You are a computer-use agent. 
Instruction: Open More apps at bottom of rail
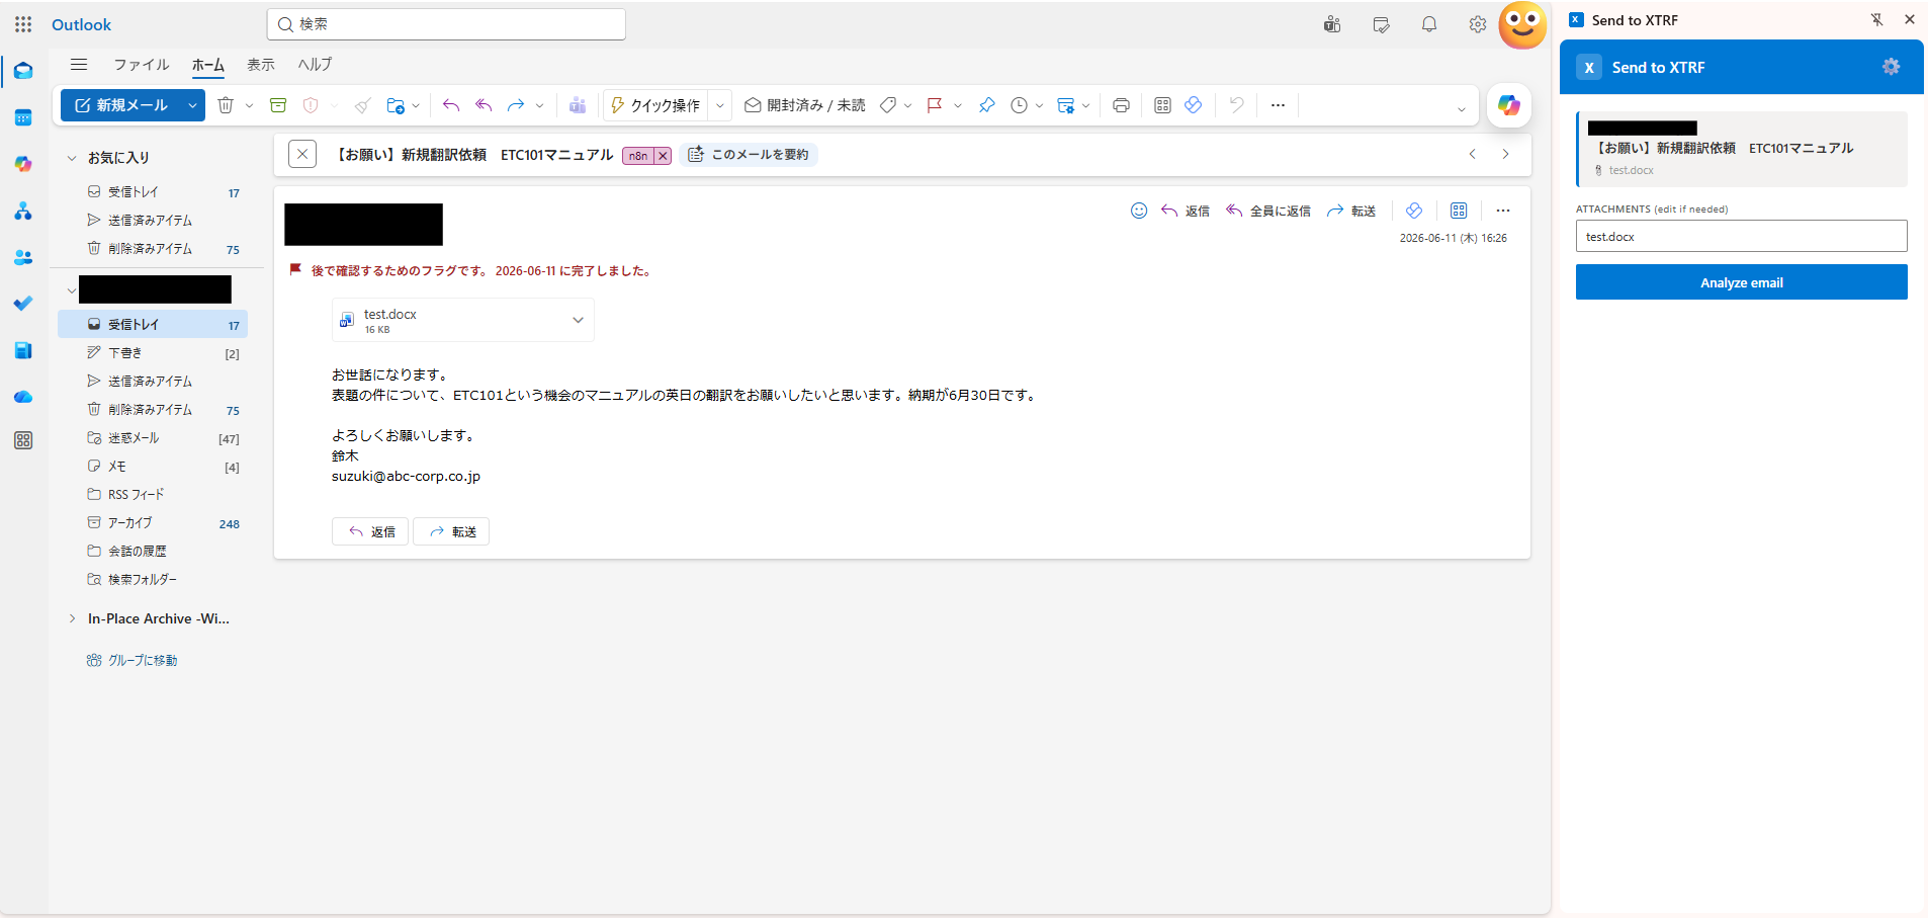pos(23,441)
